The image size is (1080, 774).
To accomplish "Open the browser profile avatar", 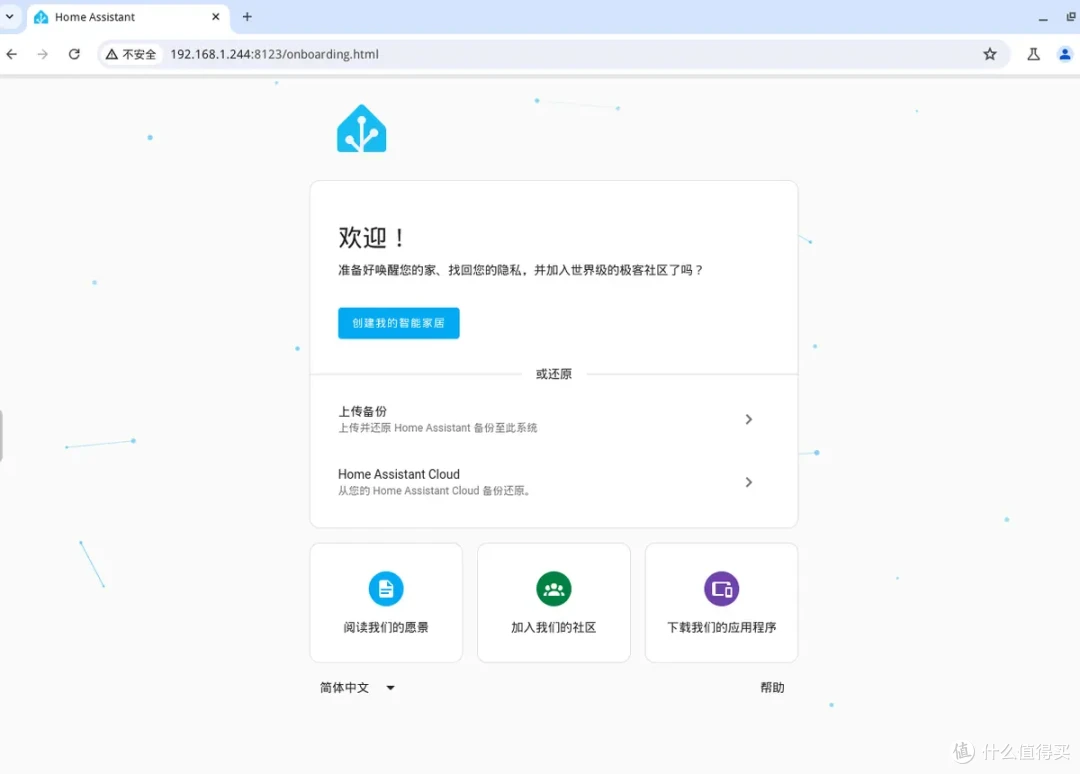I will (x=1065, y=54).
